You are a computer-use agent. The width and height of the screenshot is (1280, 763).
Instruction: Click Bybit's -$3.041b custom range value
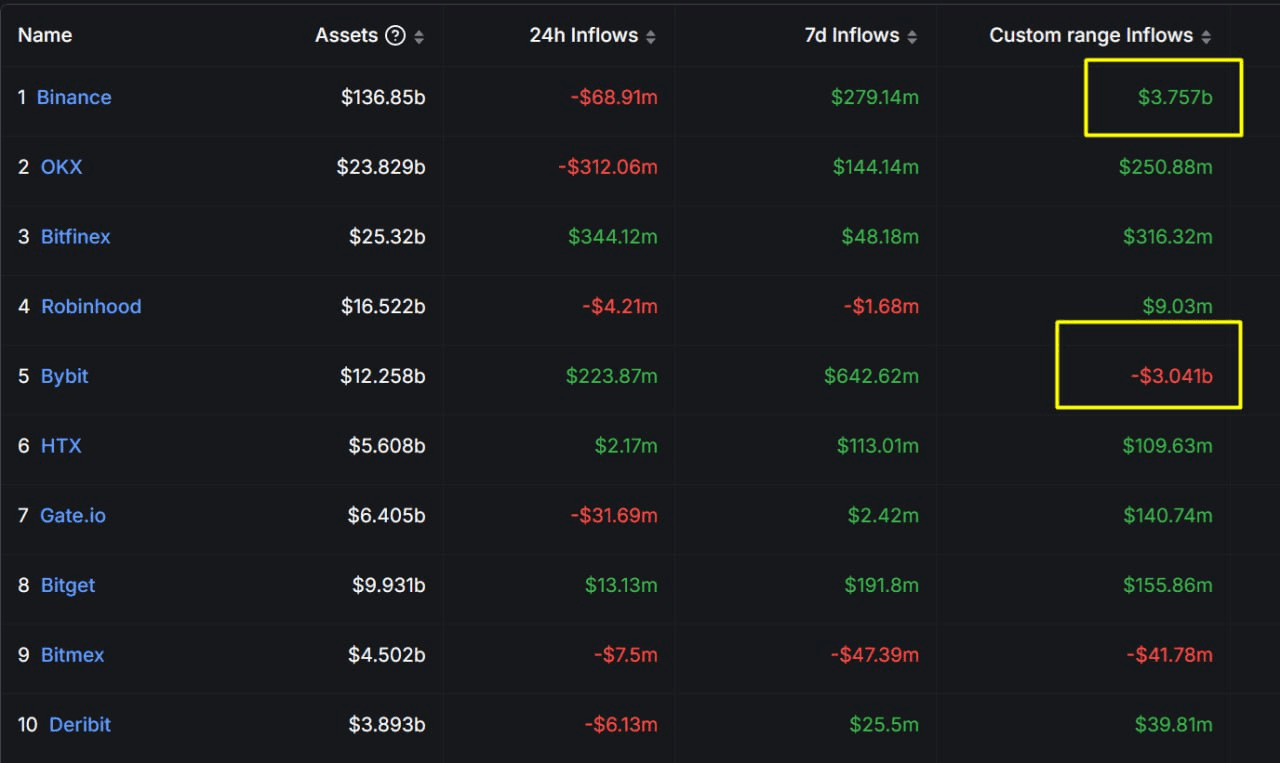[1171, 377]
